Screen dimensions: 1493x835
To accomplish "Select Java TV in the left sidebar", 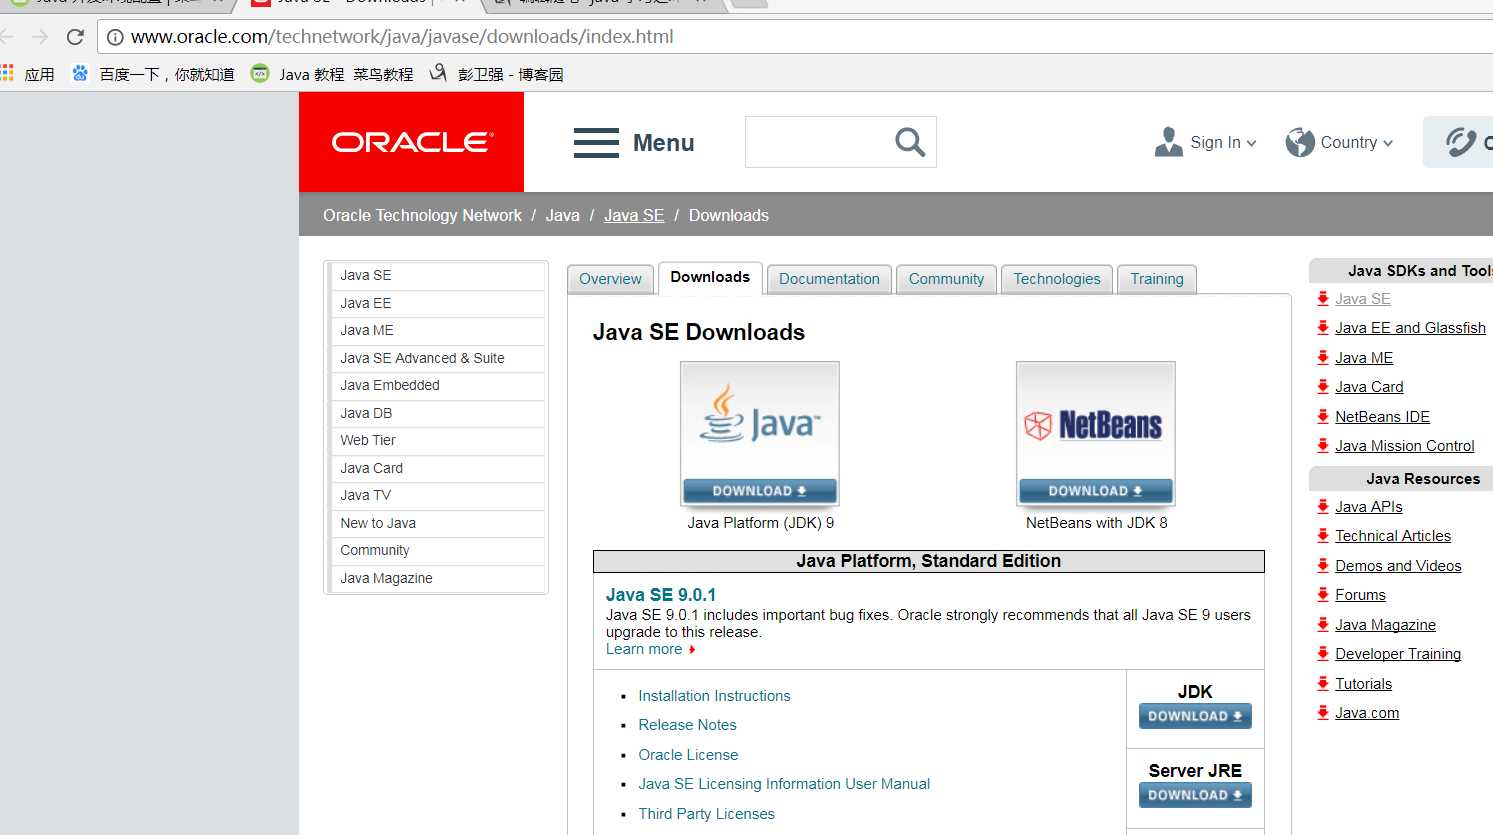I will click(438, 495).
